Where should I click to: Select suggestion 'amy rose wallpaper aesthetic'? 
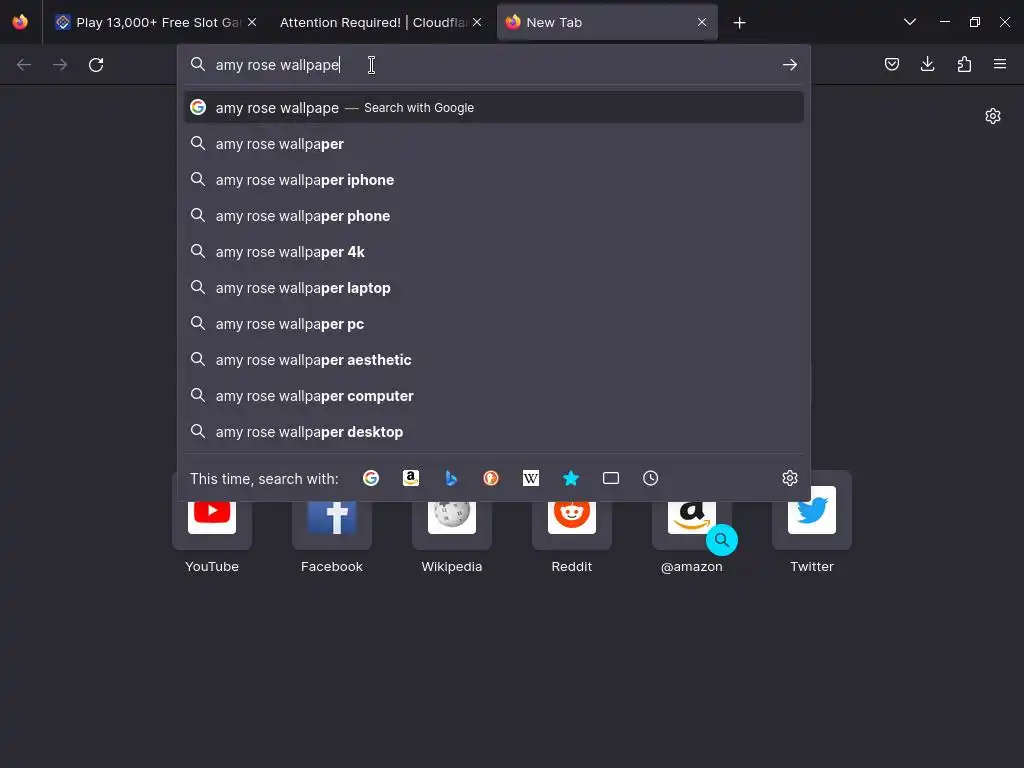(494, 359)
